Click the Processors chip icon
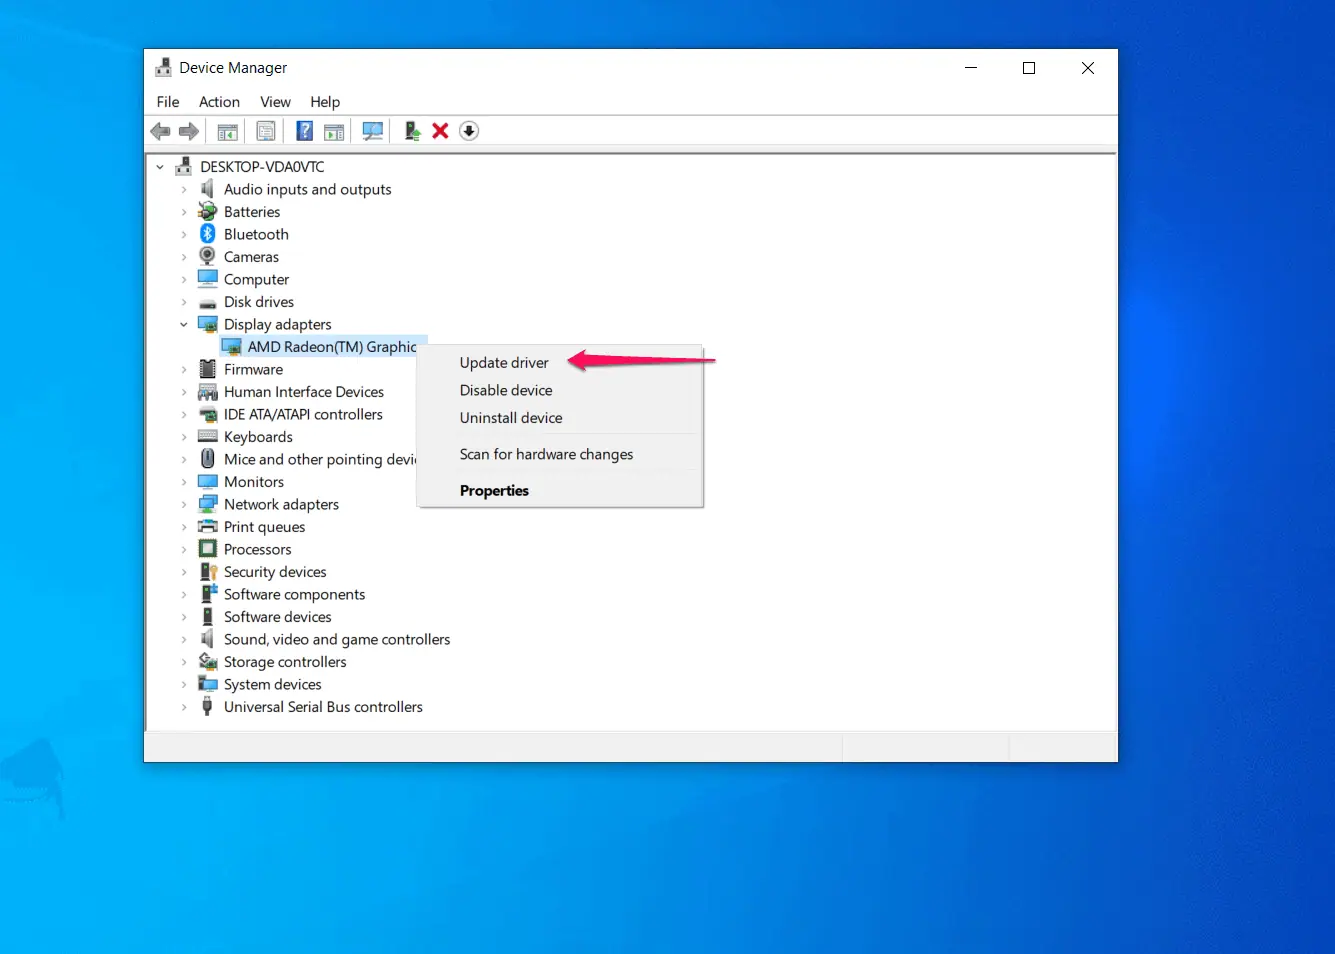The height and width of the screenshot is (954, 1335). 208,549
